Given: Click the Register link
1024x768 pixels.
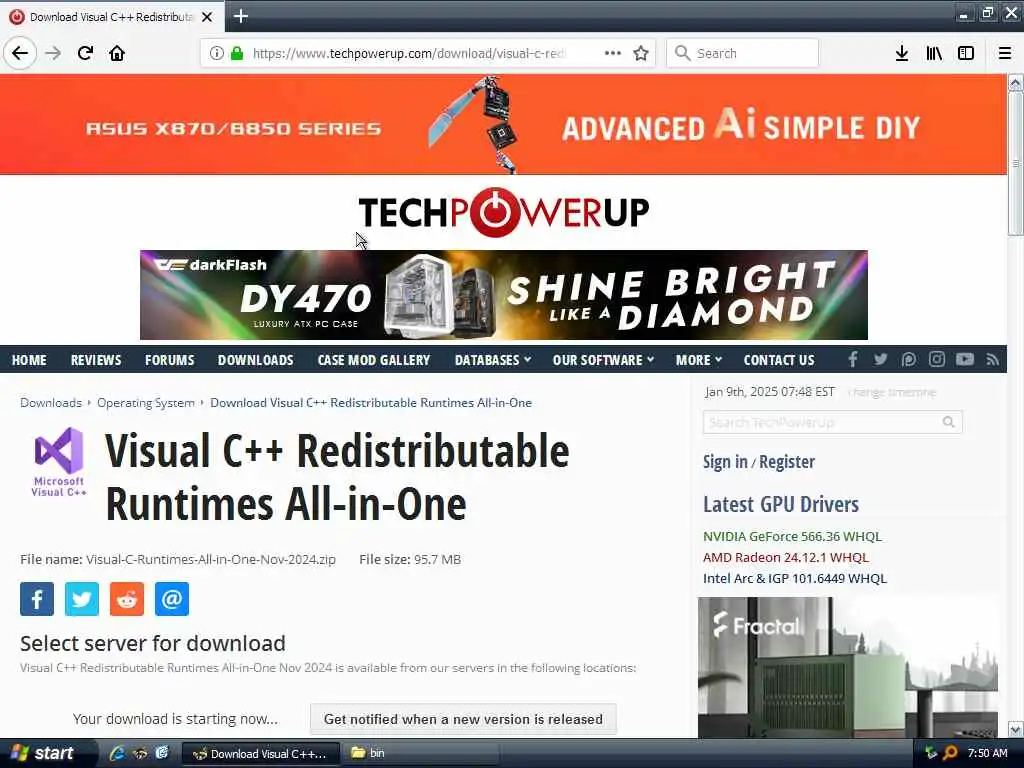Looking at the screenshot, I should point(787,462).
